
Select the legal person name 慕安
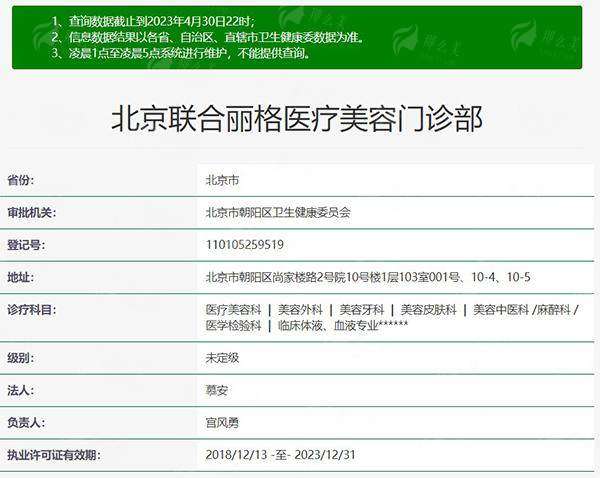click(x=217, y=391)
